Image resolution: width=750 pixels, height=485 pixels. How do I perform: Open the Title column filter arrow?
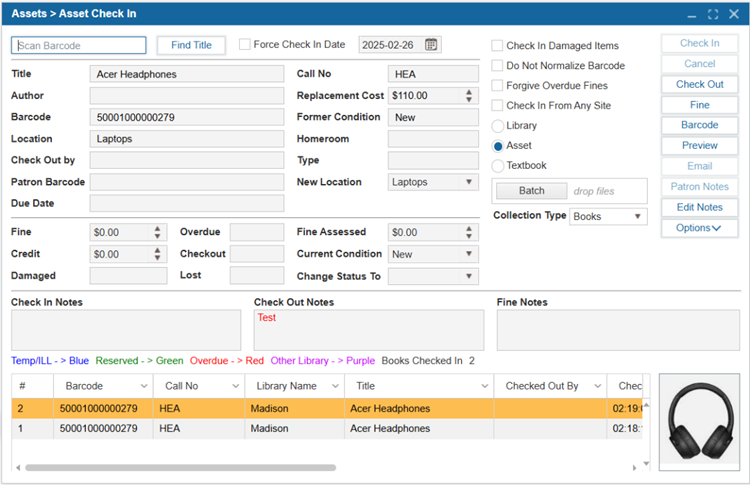(485, 386)
